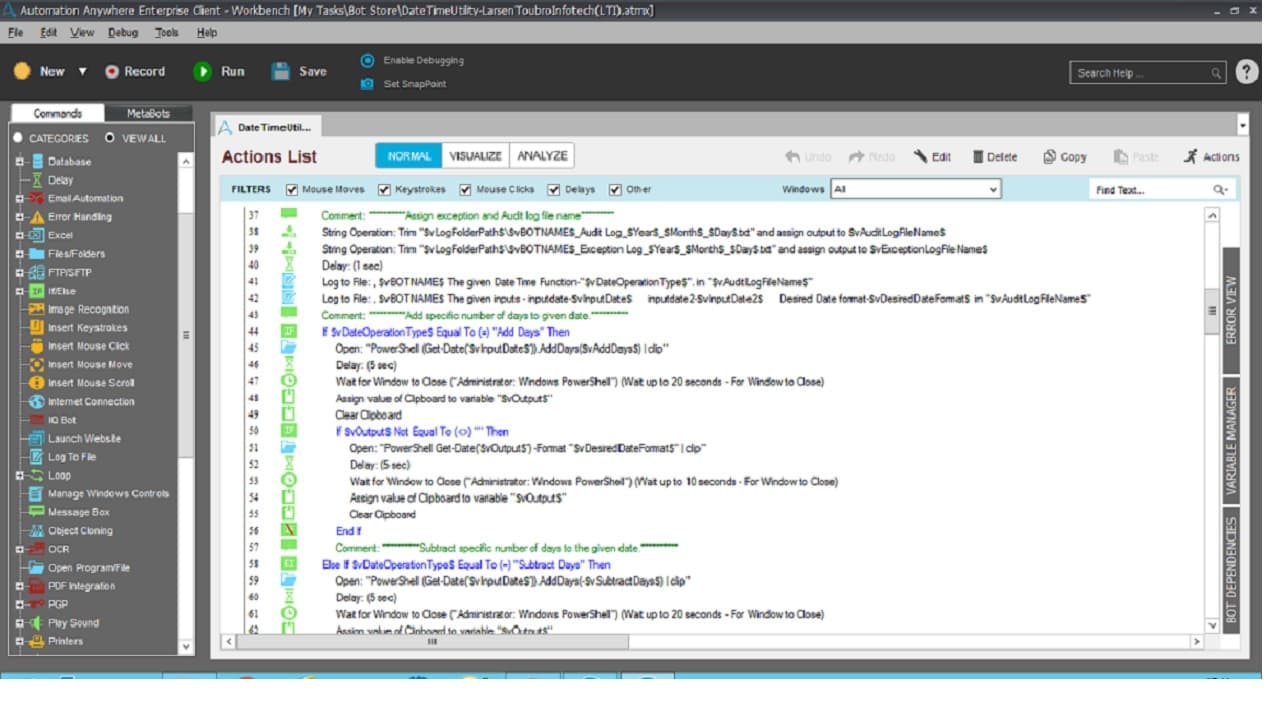This screenshot has height=720, width=1280.
Task: Switch to the MetaBots tab
Action: tap(148, 114)
